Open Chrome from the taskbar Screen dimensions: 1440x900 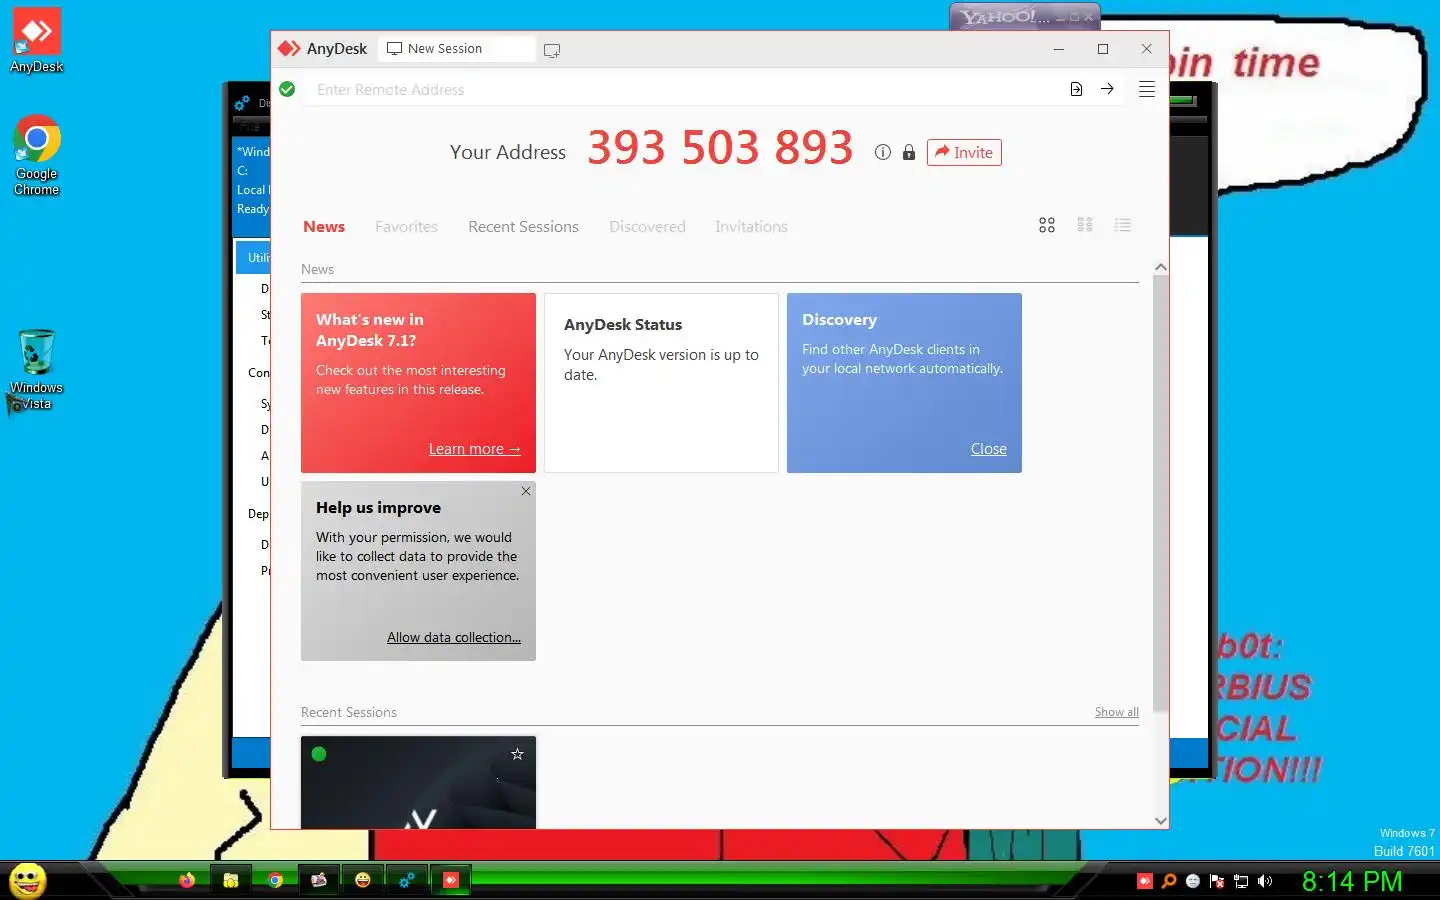275,881
